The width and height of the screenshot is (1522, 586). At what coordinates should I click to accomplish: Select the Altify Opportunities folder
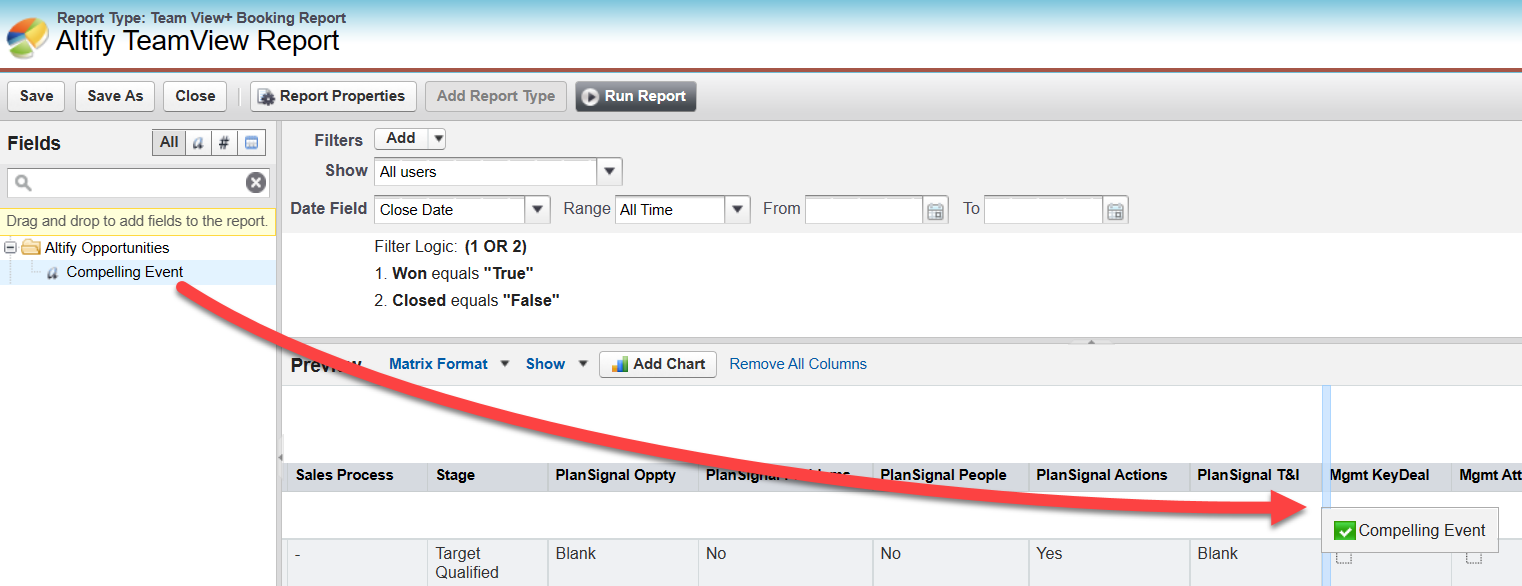click(x=107, y=248)
